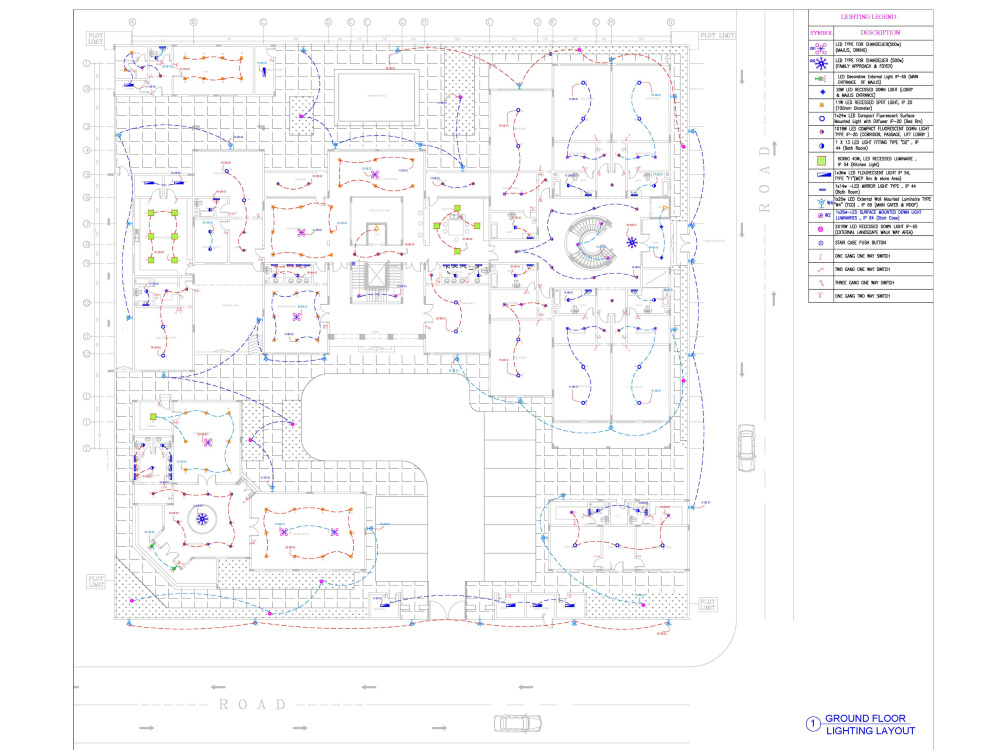Select the compact fluorescent surface mounted light symbol

tap(822, 118)
